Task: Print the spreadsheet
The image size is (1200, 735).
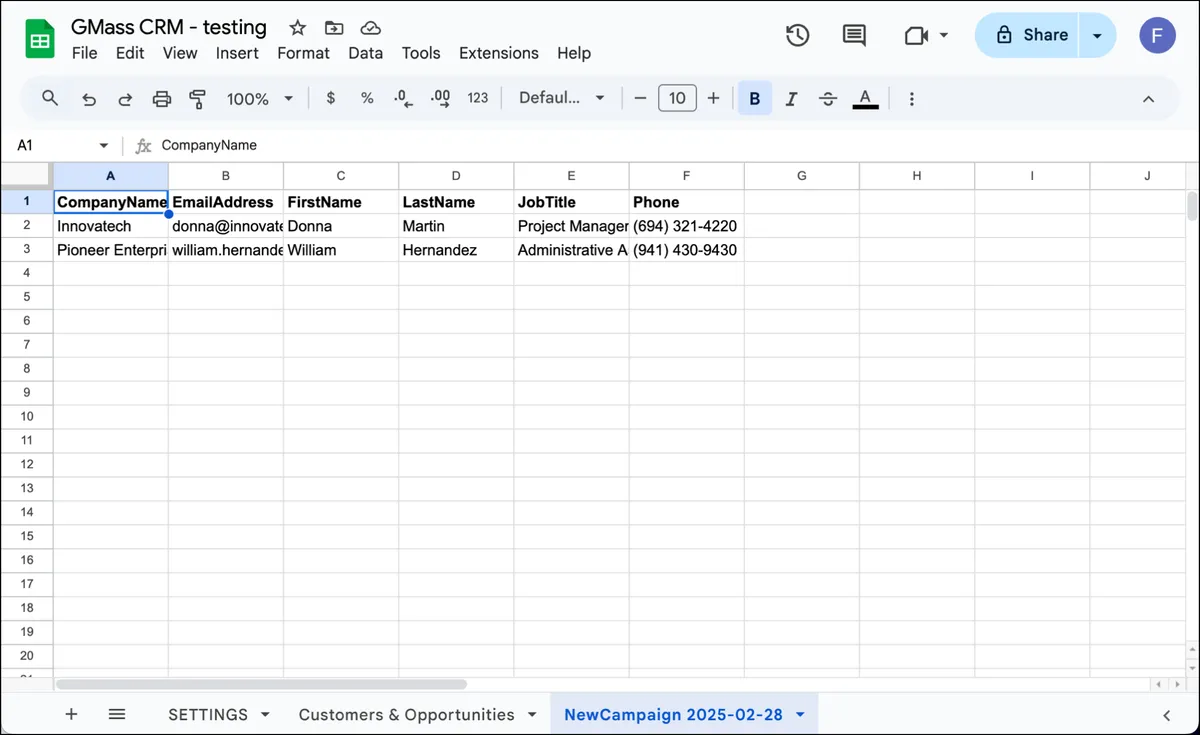Action: tap(161, 98)
